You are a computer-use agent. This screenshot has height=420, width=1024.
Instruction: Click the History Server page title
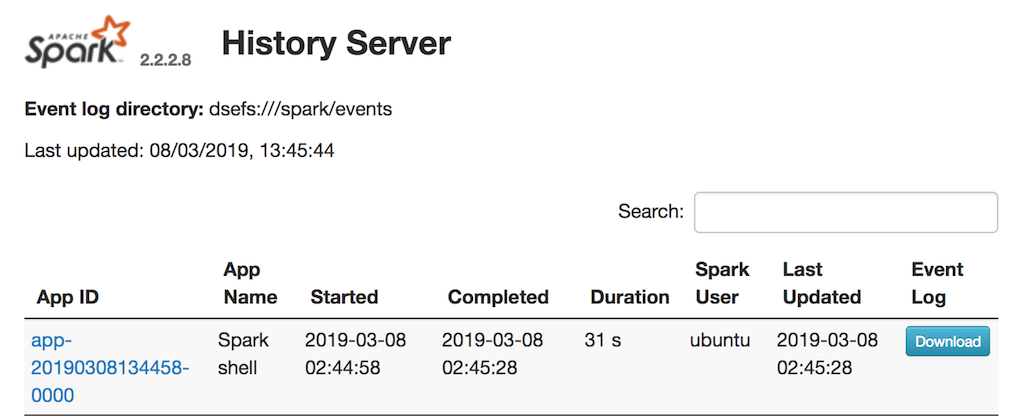point(336,43)
